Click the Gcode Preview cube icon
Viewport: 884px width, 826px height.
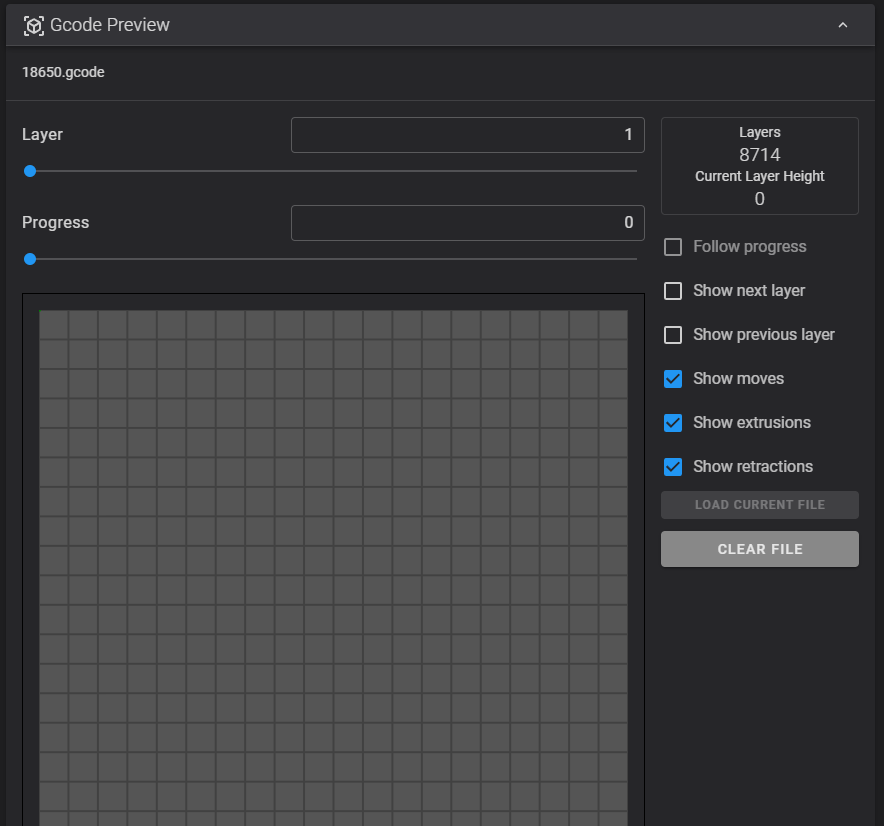(36, 24)
